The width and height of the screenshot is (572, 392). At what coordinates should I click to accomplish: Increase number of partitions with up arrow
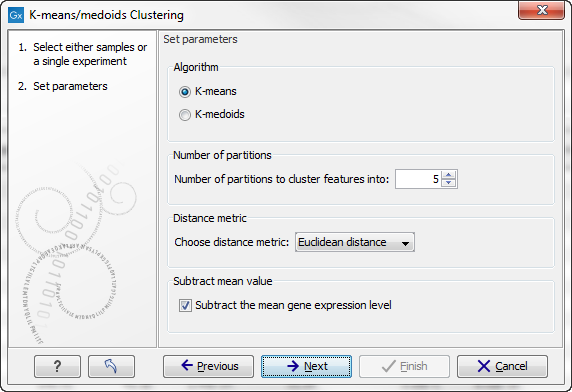point(448,175)
